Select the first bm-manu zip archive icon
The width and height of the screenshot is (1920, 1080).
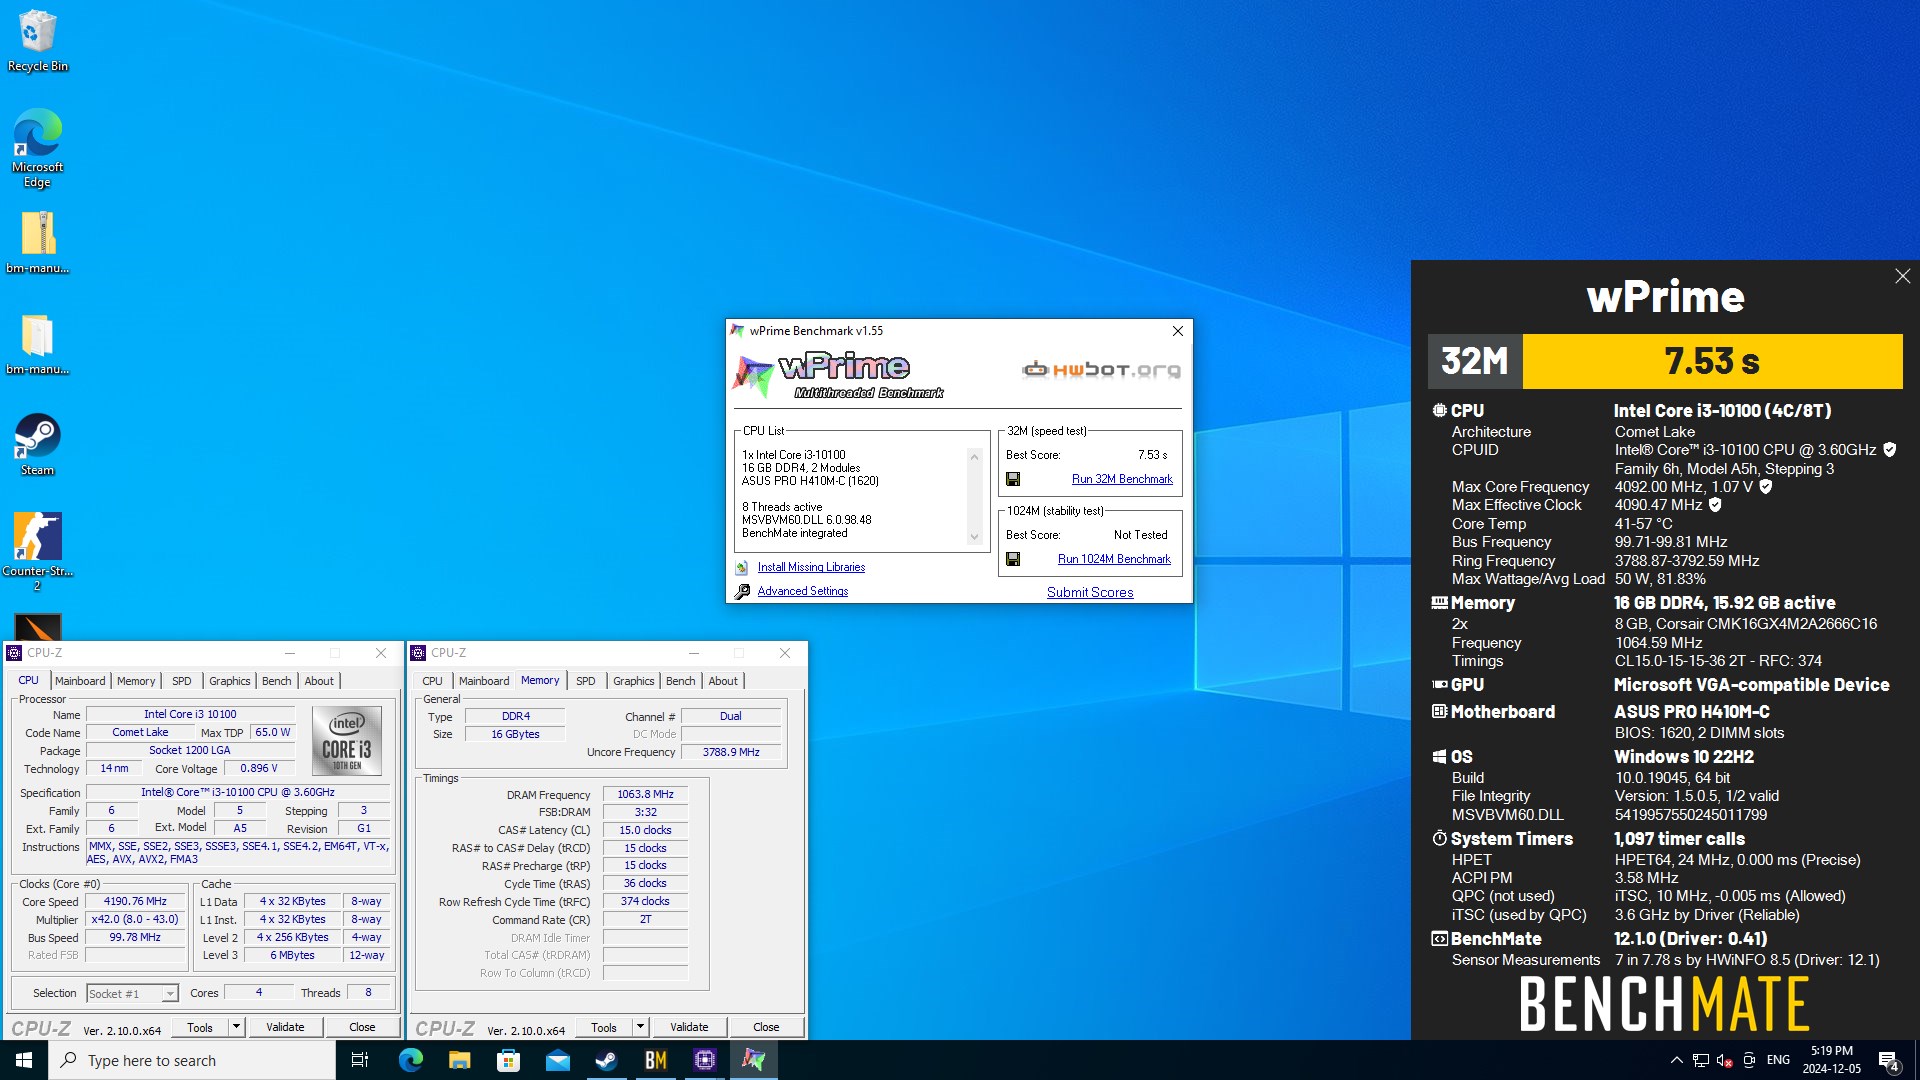[x=37, y=242]
